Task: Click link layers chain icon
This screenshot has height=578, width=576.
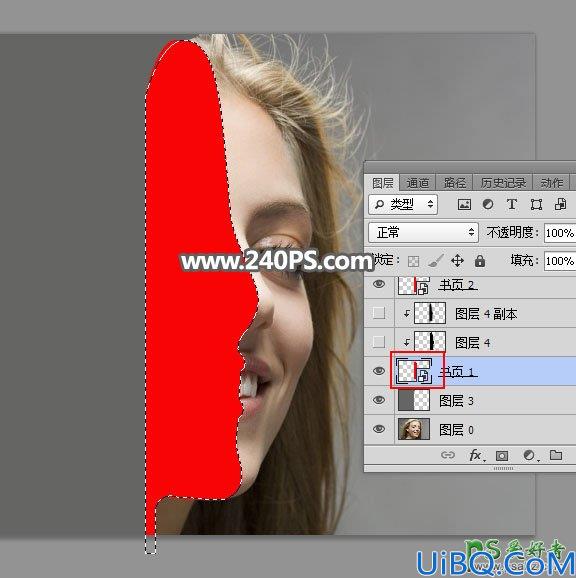Action: click(x=448, y=455)
